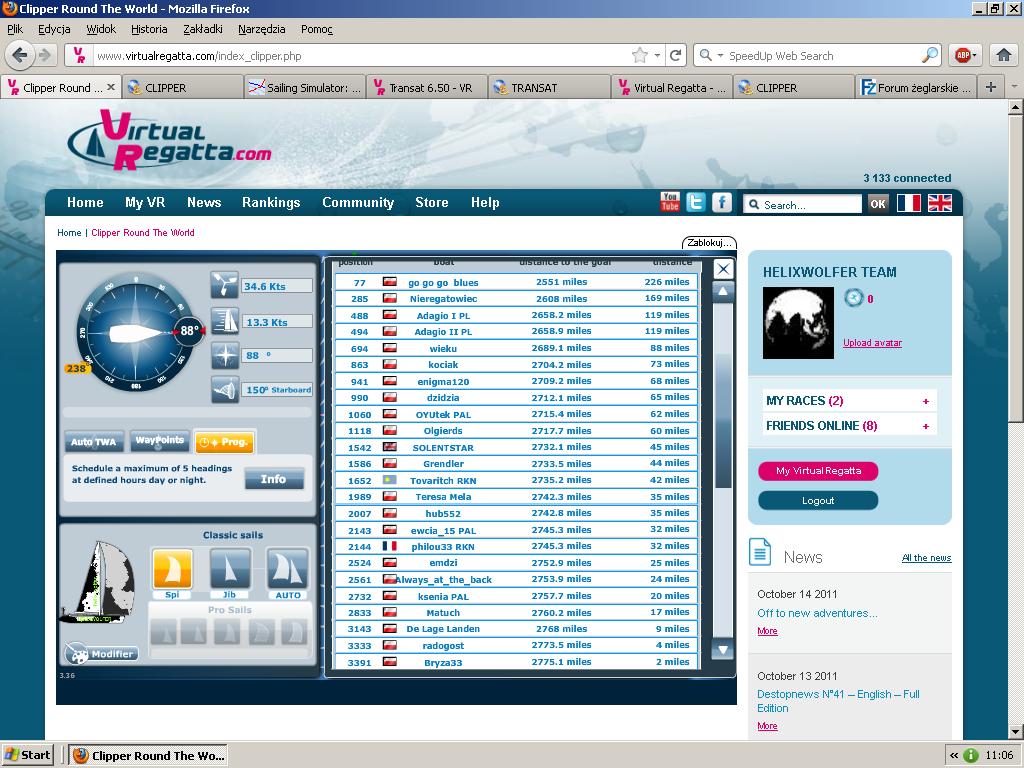This screenshot has width=1024, height=768.
Task: Select the Jib sail
Action: point(230,569)
